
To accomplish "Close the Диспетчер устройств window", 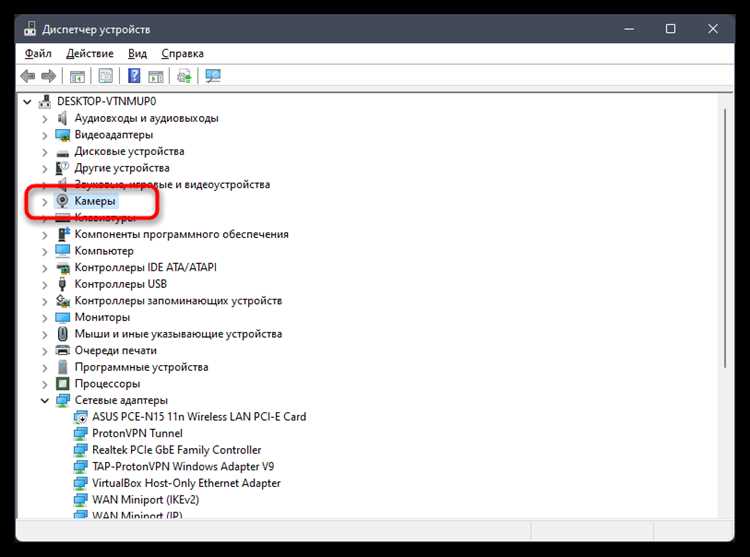I will click(713, 29).
